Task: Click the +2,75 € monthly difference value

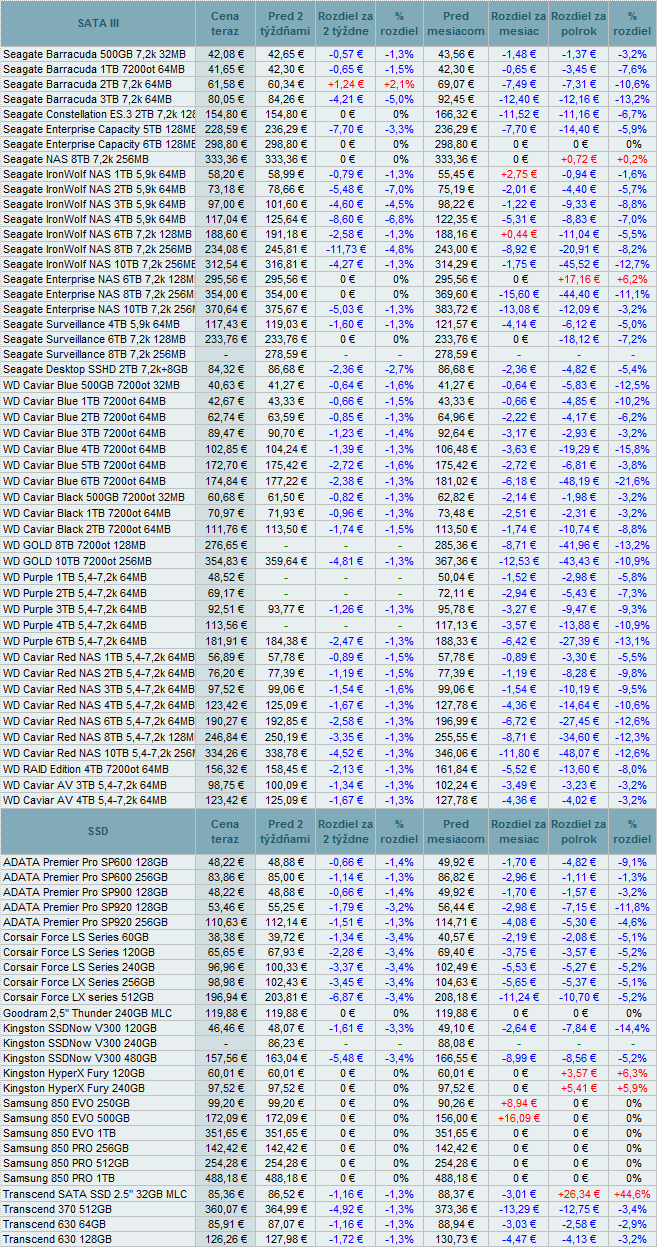Action: coord(519,174)
